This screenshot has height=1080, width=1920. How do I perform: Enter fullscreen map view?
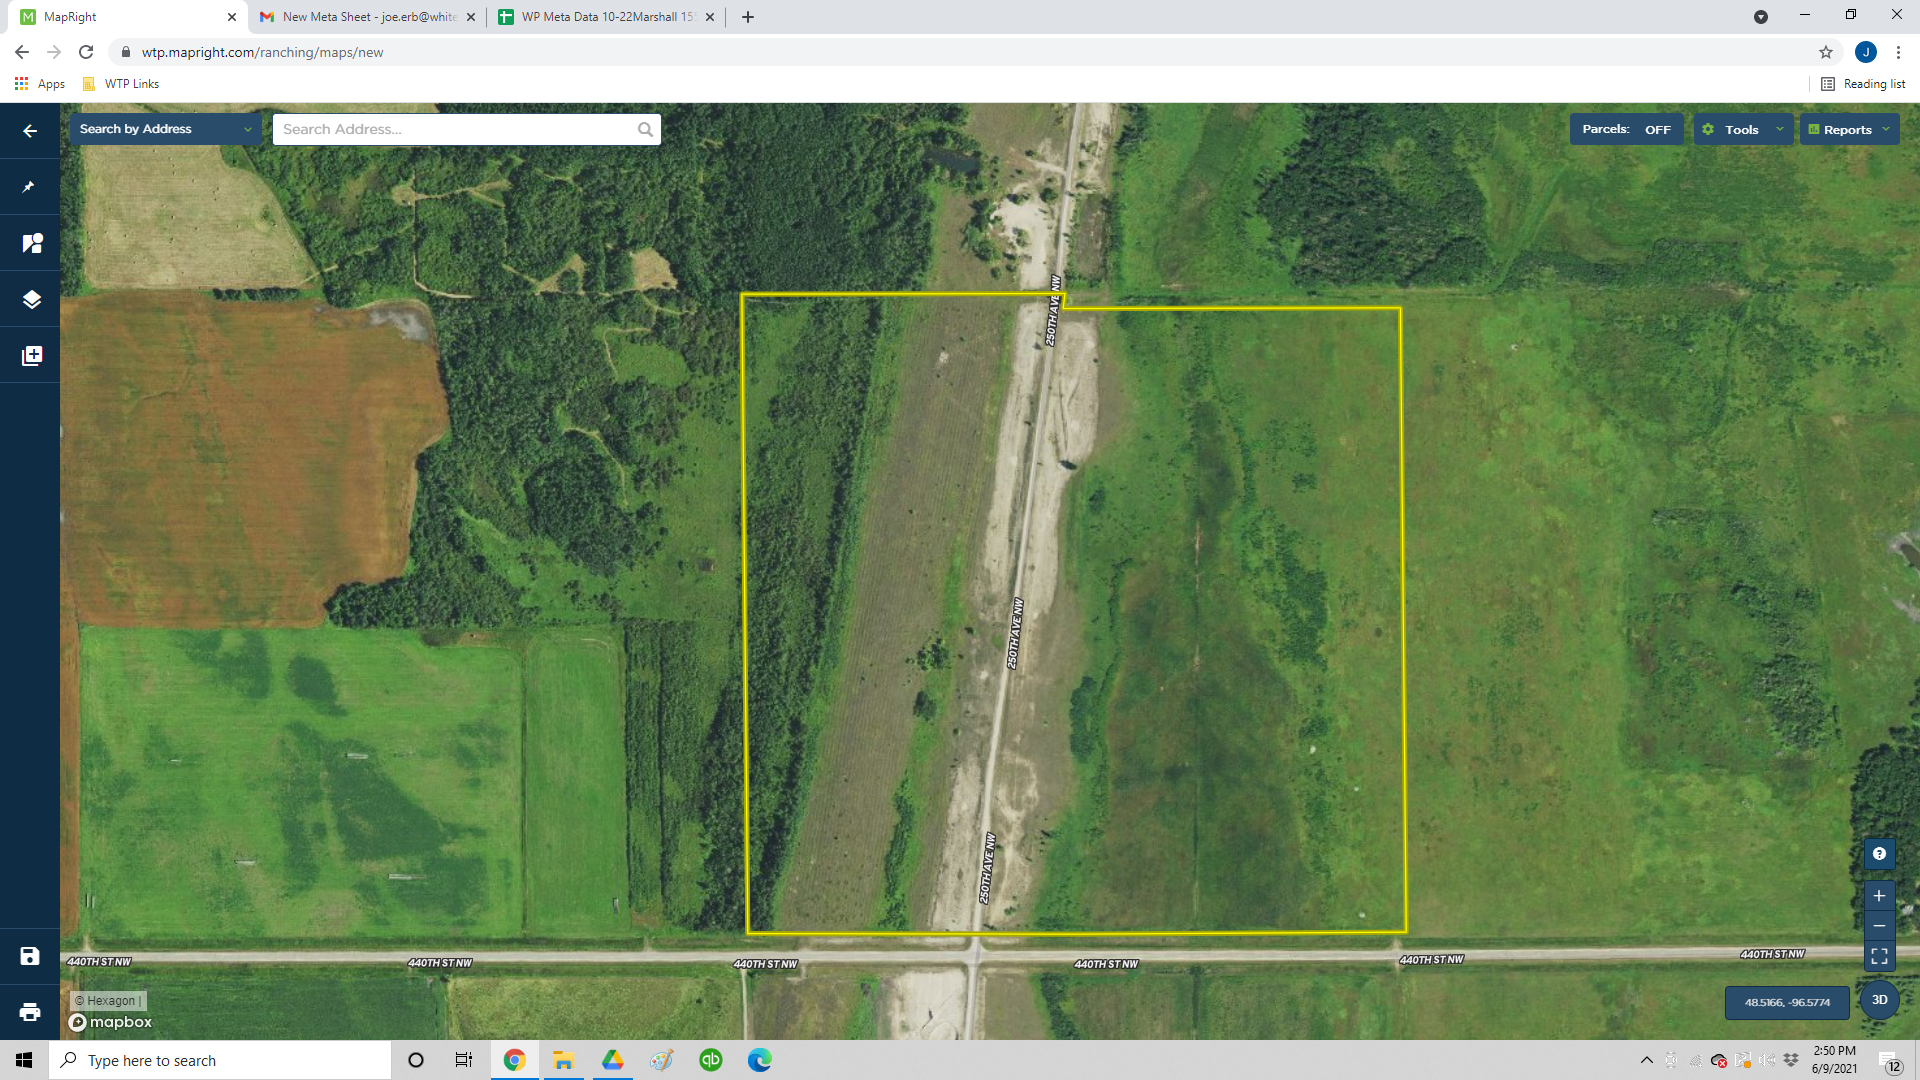click(x=1879, y=956)
